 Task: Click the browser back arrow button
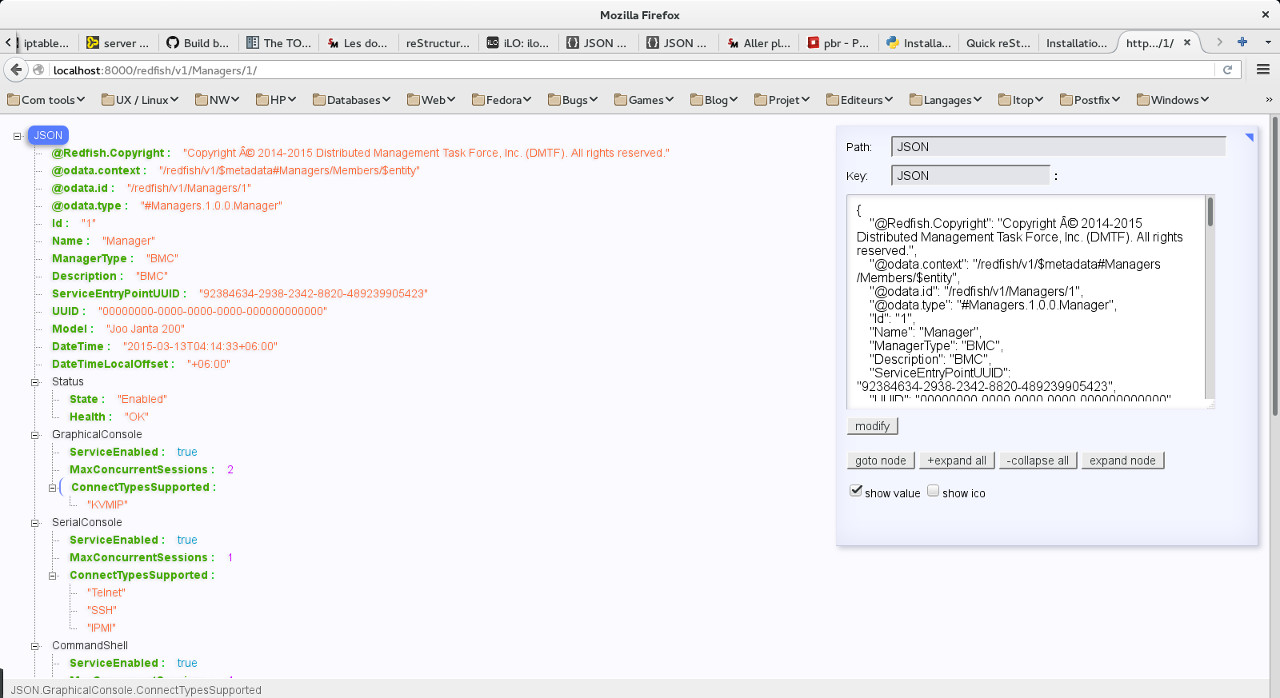(15, 70)
